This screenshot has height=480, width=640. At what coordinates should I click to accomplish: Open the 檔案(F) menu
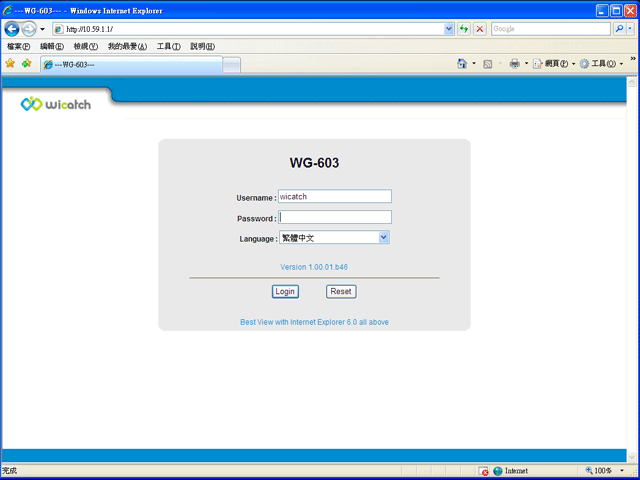click(18, 47)
